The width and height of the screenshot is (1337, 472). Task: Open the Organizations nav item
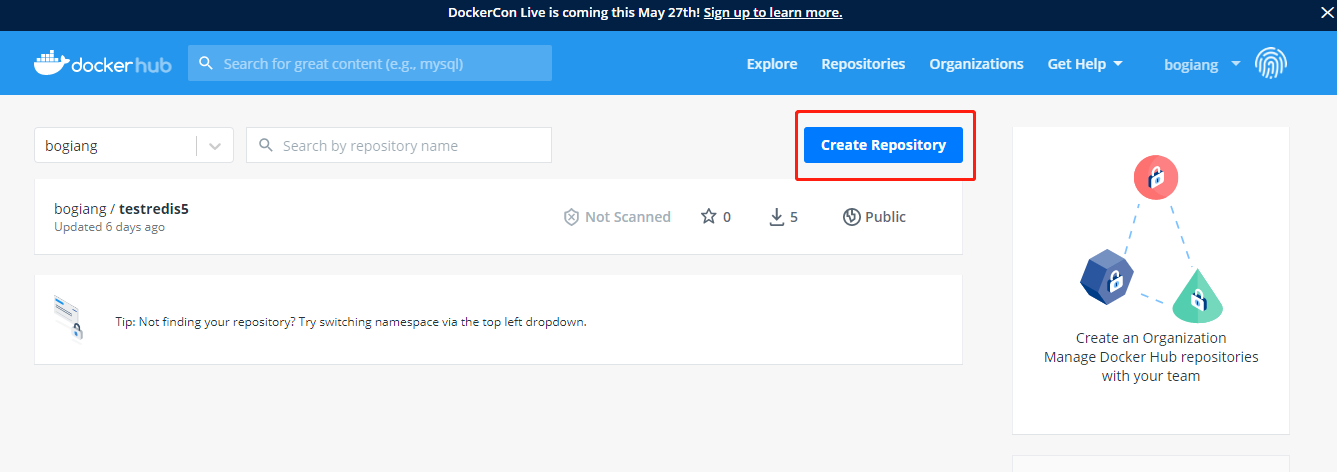click(976, 64)
